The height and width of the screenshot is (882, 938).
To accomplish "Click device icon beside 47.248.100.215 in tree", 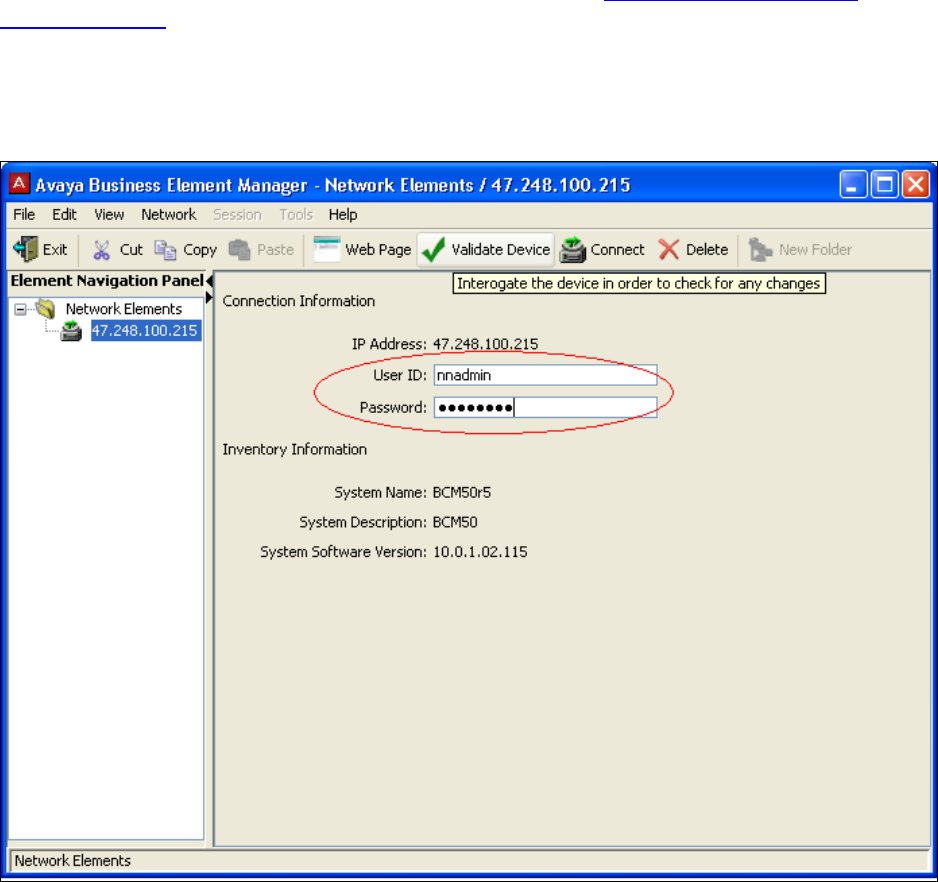I will (71, 331).
